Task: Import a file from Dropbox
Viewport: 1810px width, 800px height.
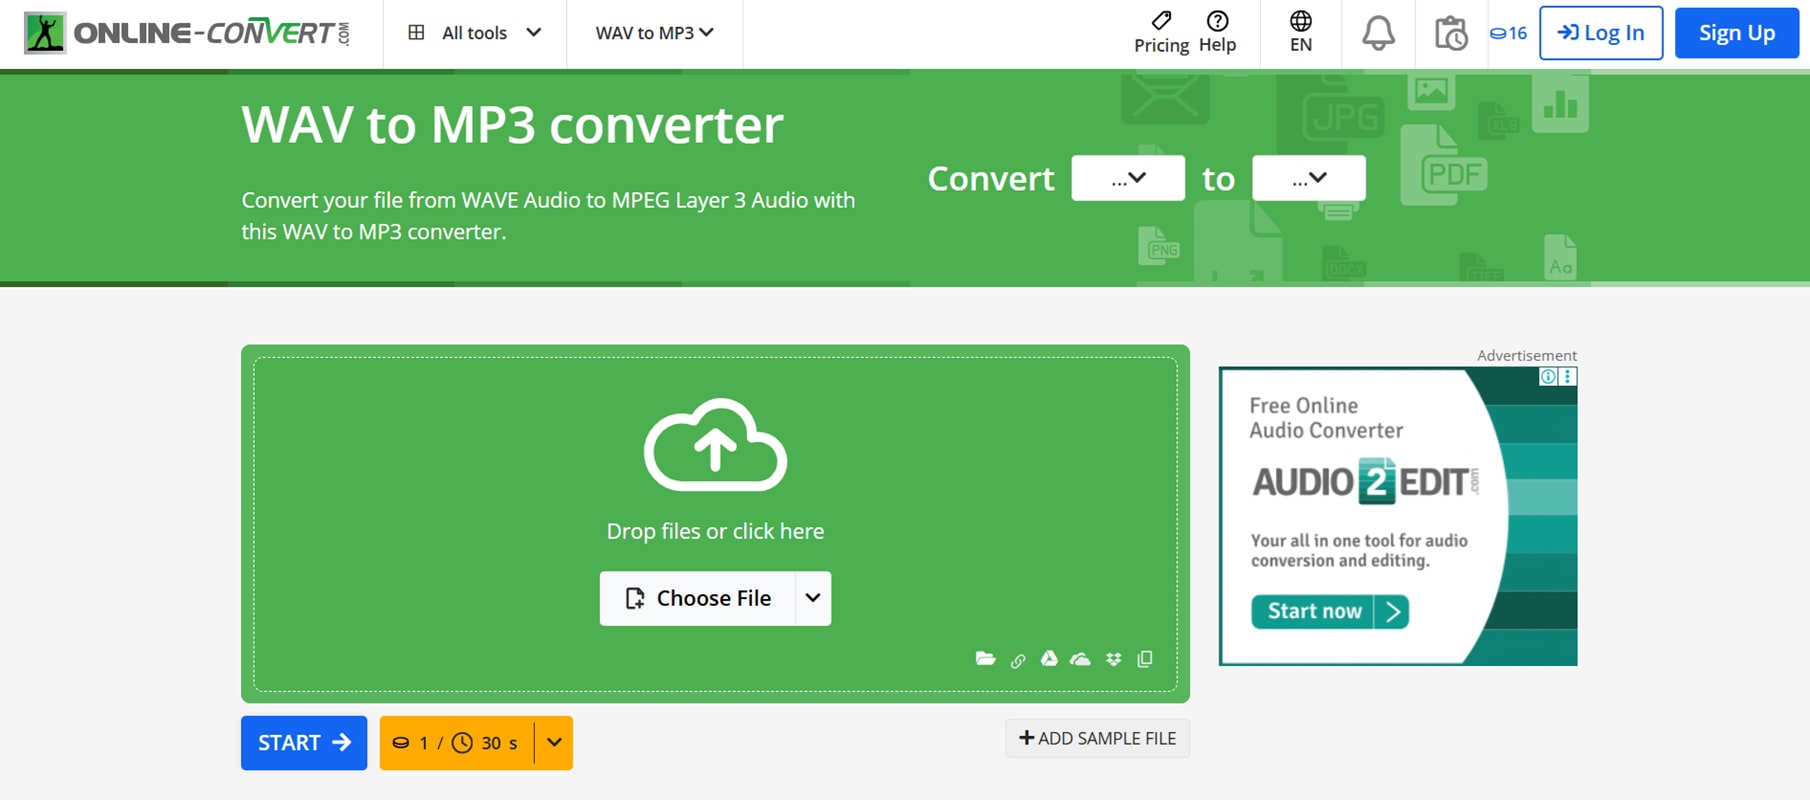Action: tap(1113, 659)
